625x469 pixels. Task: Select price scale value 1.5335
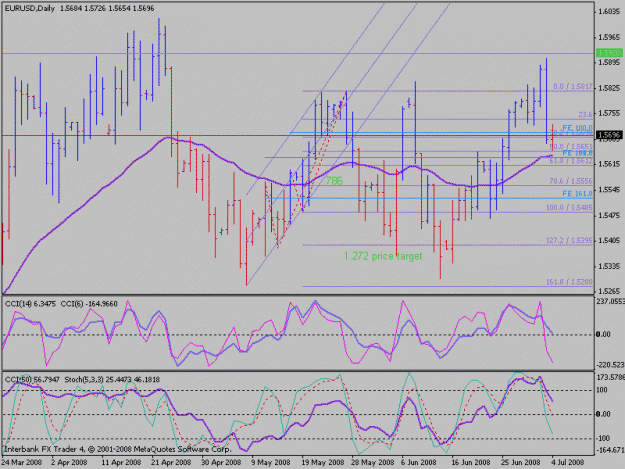coord(609,266)
